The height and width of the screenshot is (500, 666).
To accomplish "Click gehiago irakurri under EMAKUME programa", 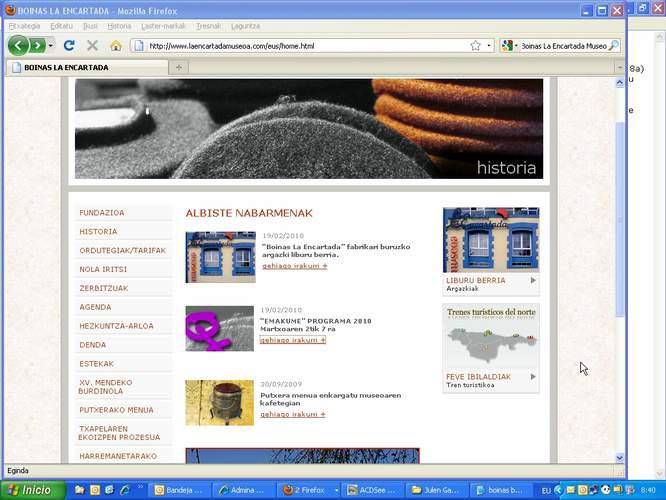I will coord(293,340).
